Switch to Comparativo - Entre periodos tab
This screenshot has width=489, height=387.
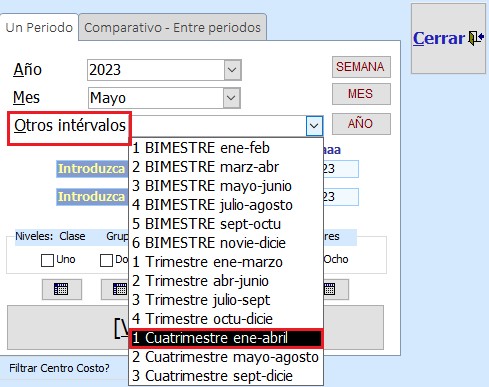pos(172,28)
